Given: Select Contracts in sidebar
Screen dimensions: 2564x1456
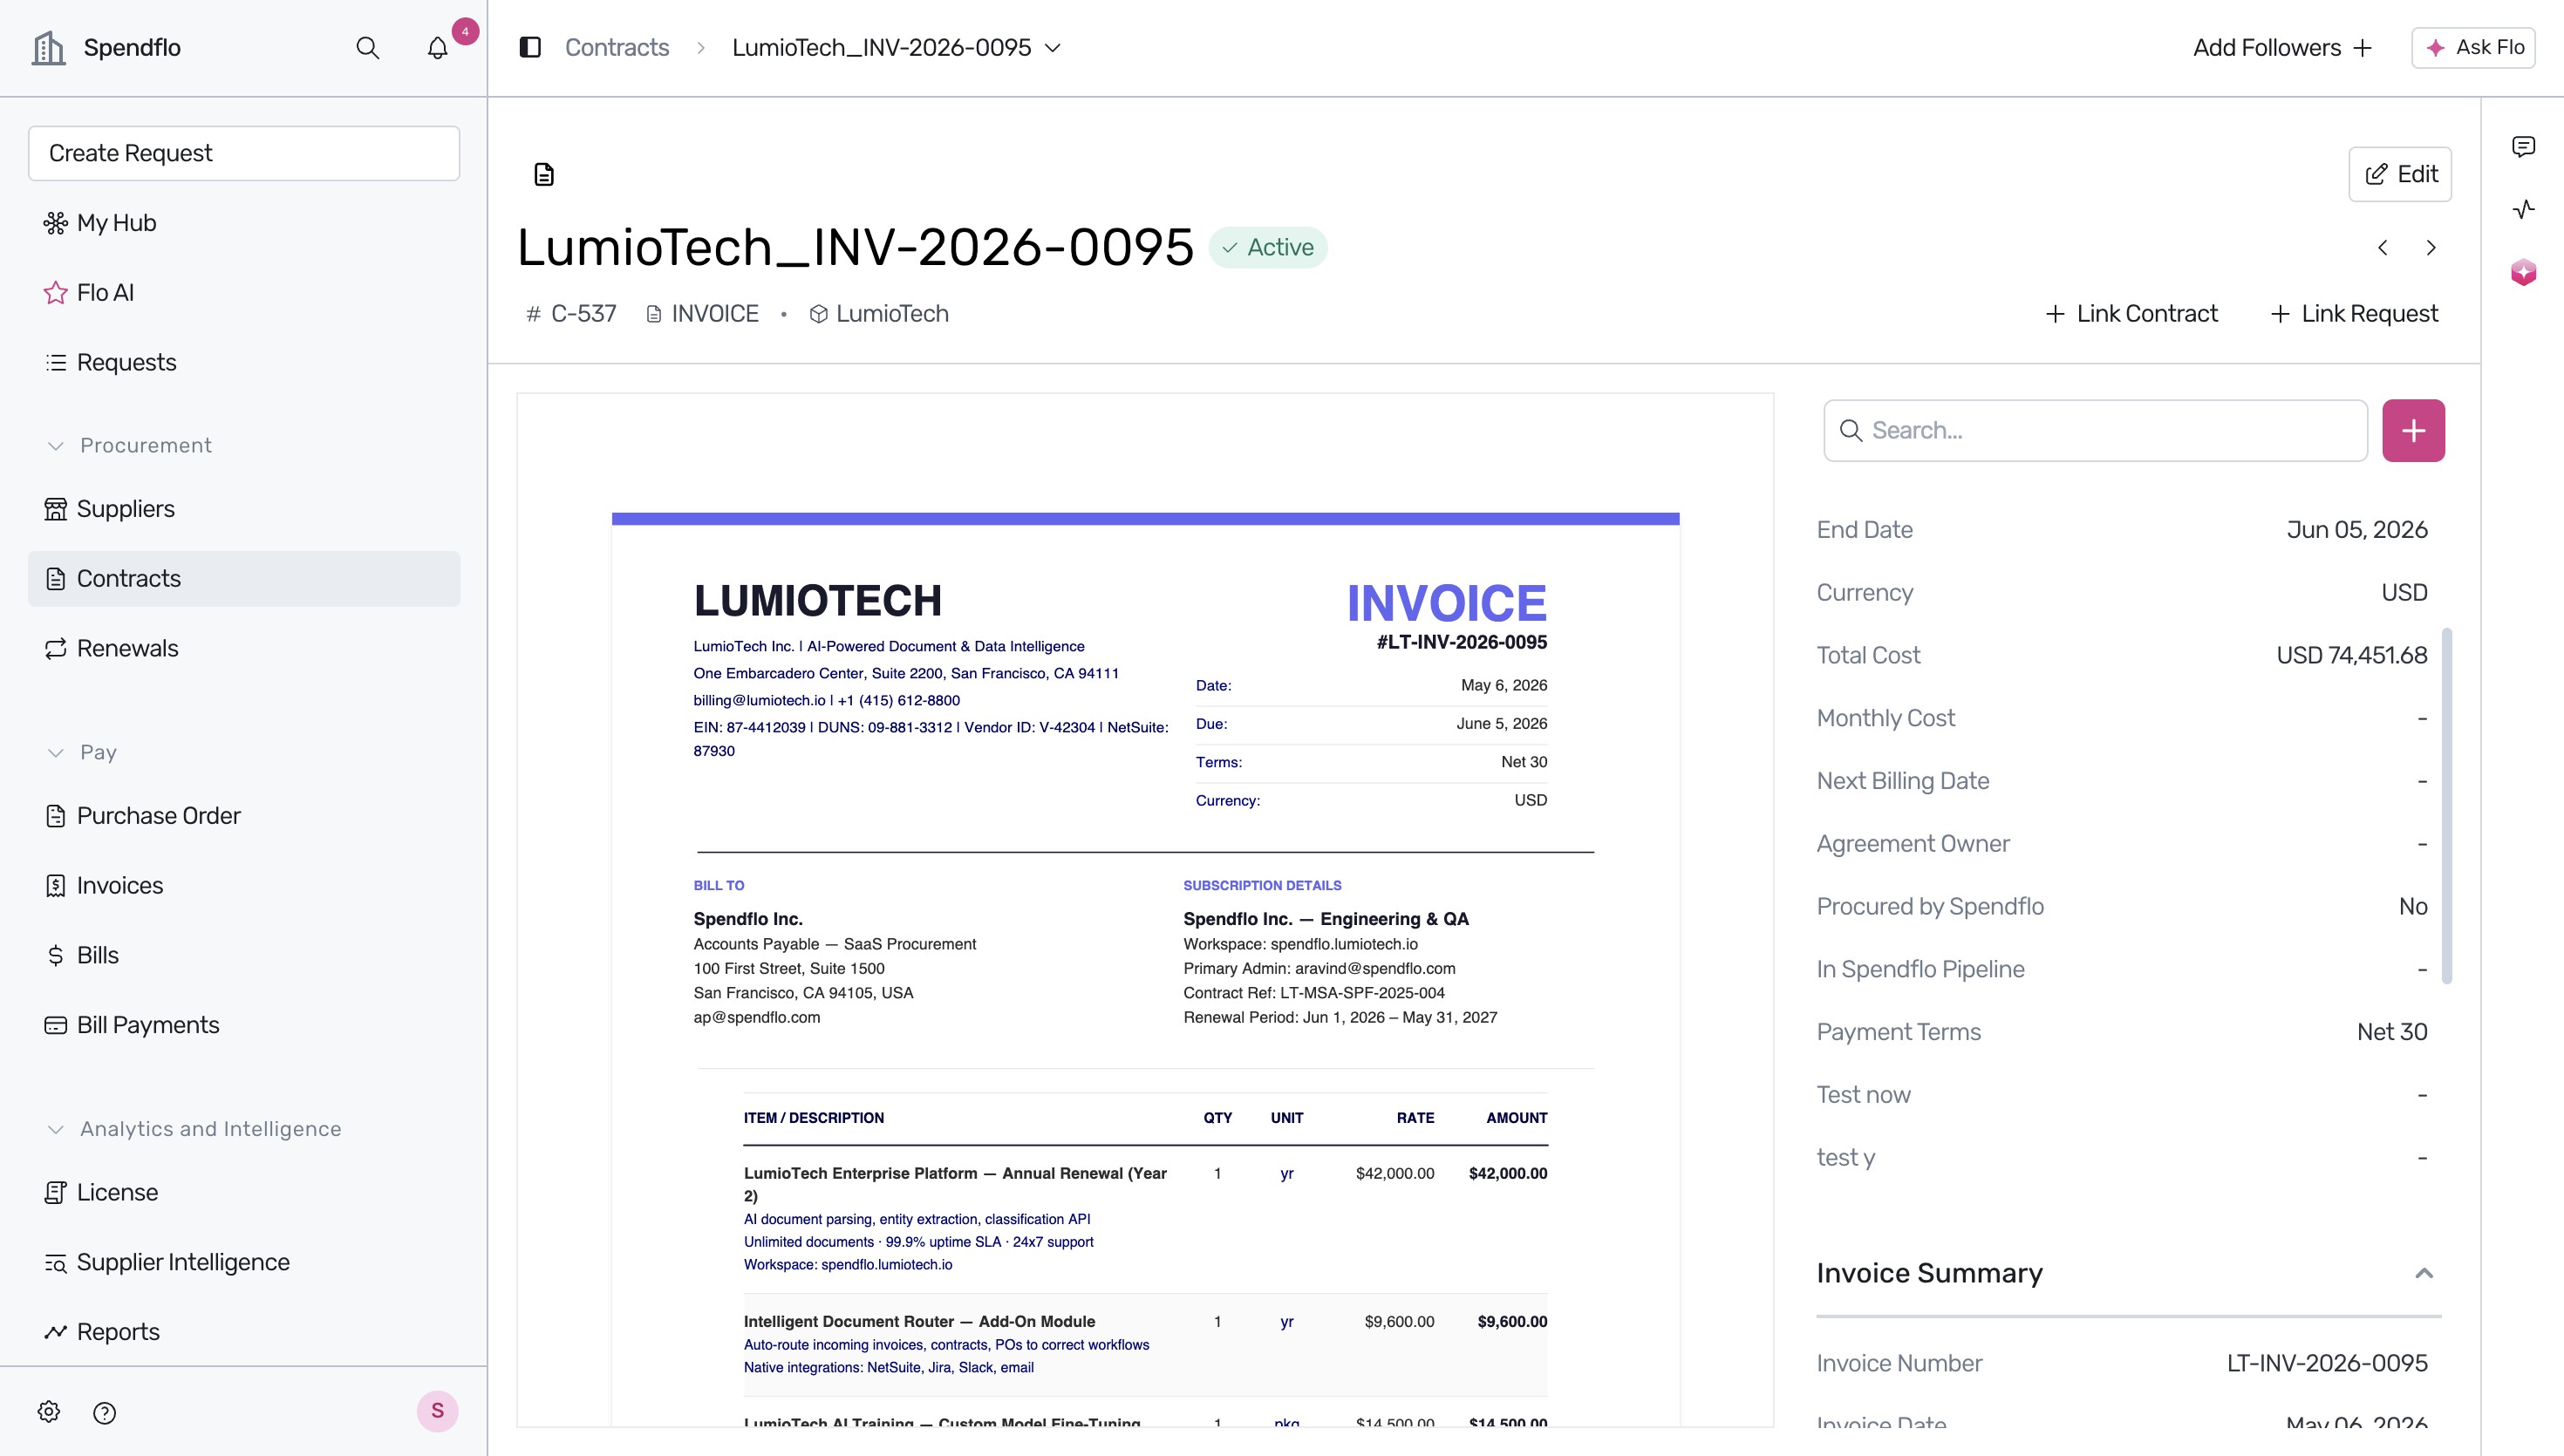Looking at the screenshot, I should click(244, 578).
